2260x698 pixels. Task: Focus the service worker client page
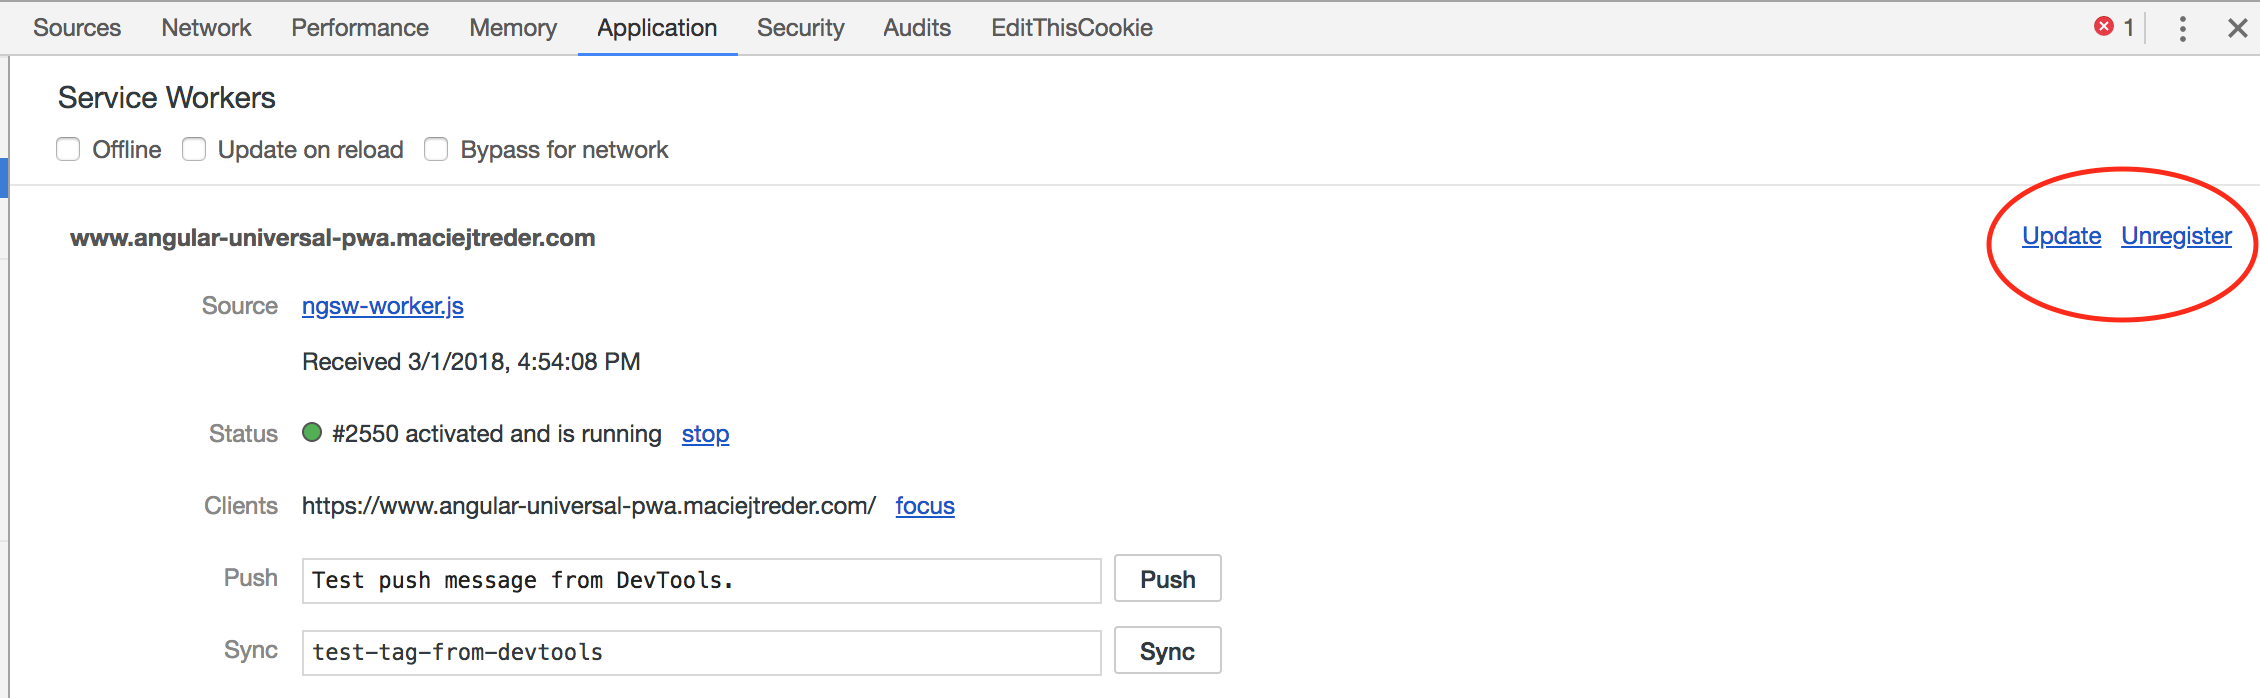[924, 506]
